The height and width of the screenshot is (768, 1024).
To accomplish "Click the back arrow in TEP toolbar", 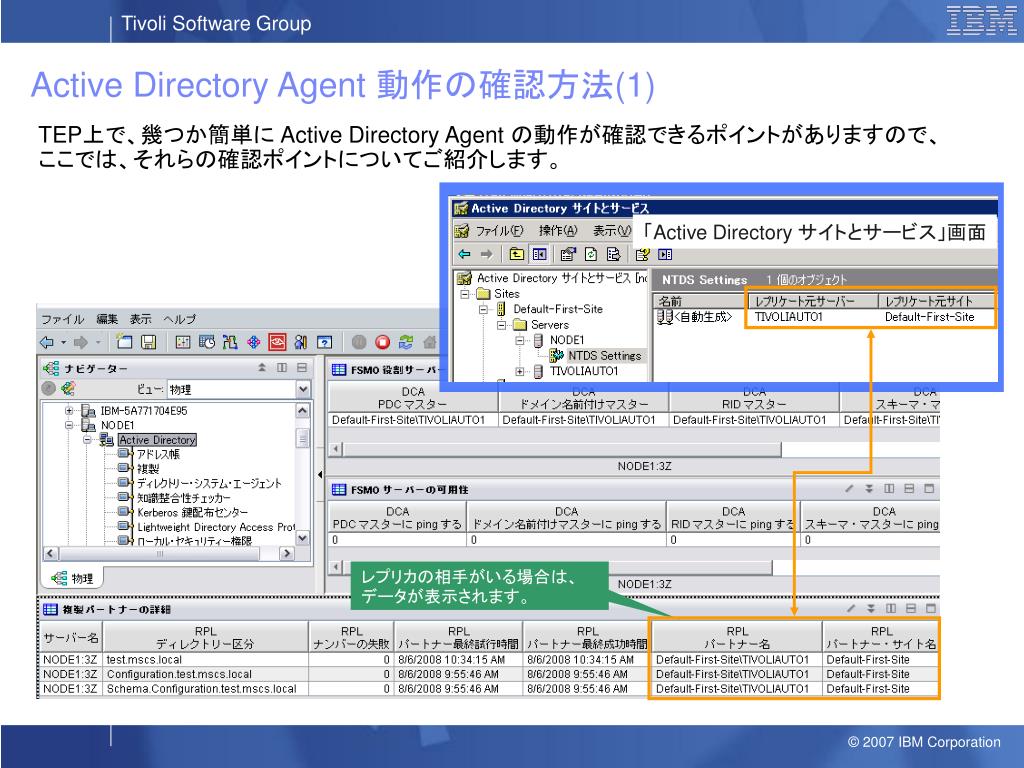I will (x=47, y=342).
